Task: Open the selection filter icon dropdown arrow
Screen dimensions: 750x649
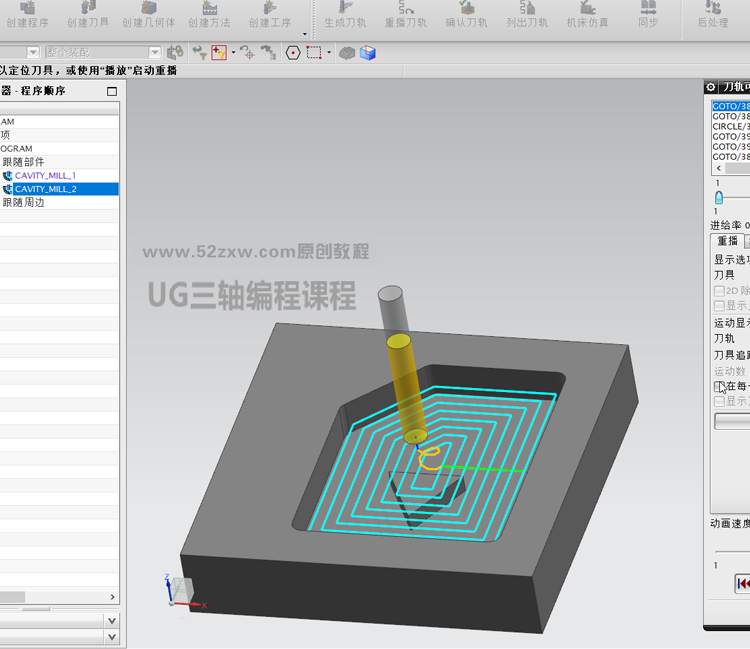Action: point(233,52)
